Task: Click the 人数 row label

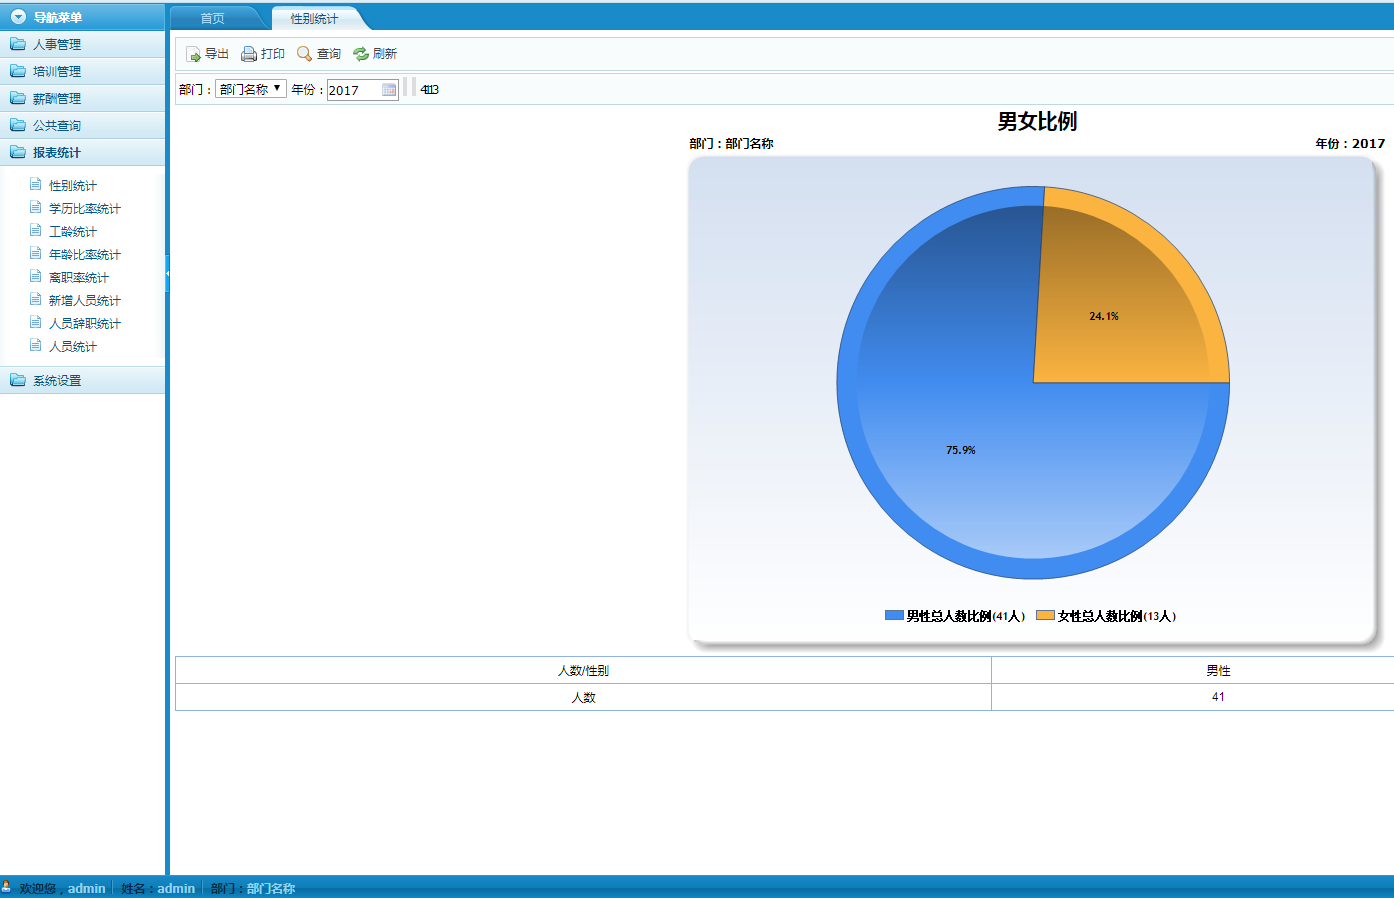Action: (583, 697)
